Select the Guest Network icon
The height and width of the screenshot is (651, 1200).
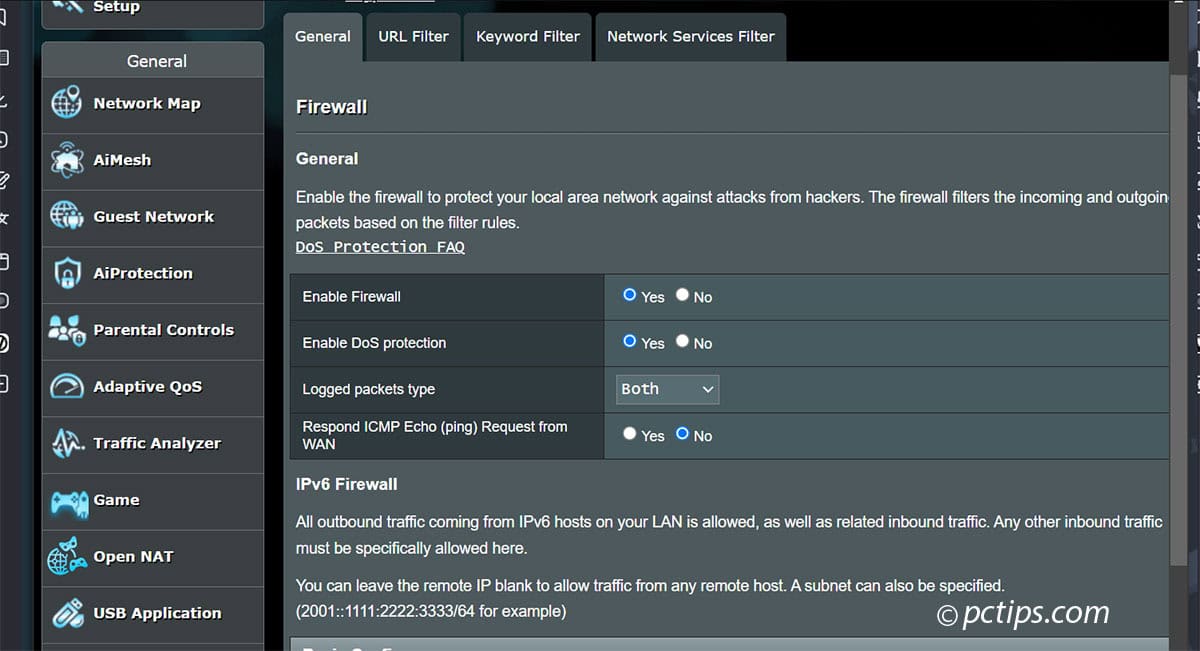68,217
